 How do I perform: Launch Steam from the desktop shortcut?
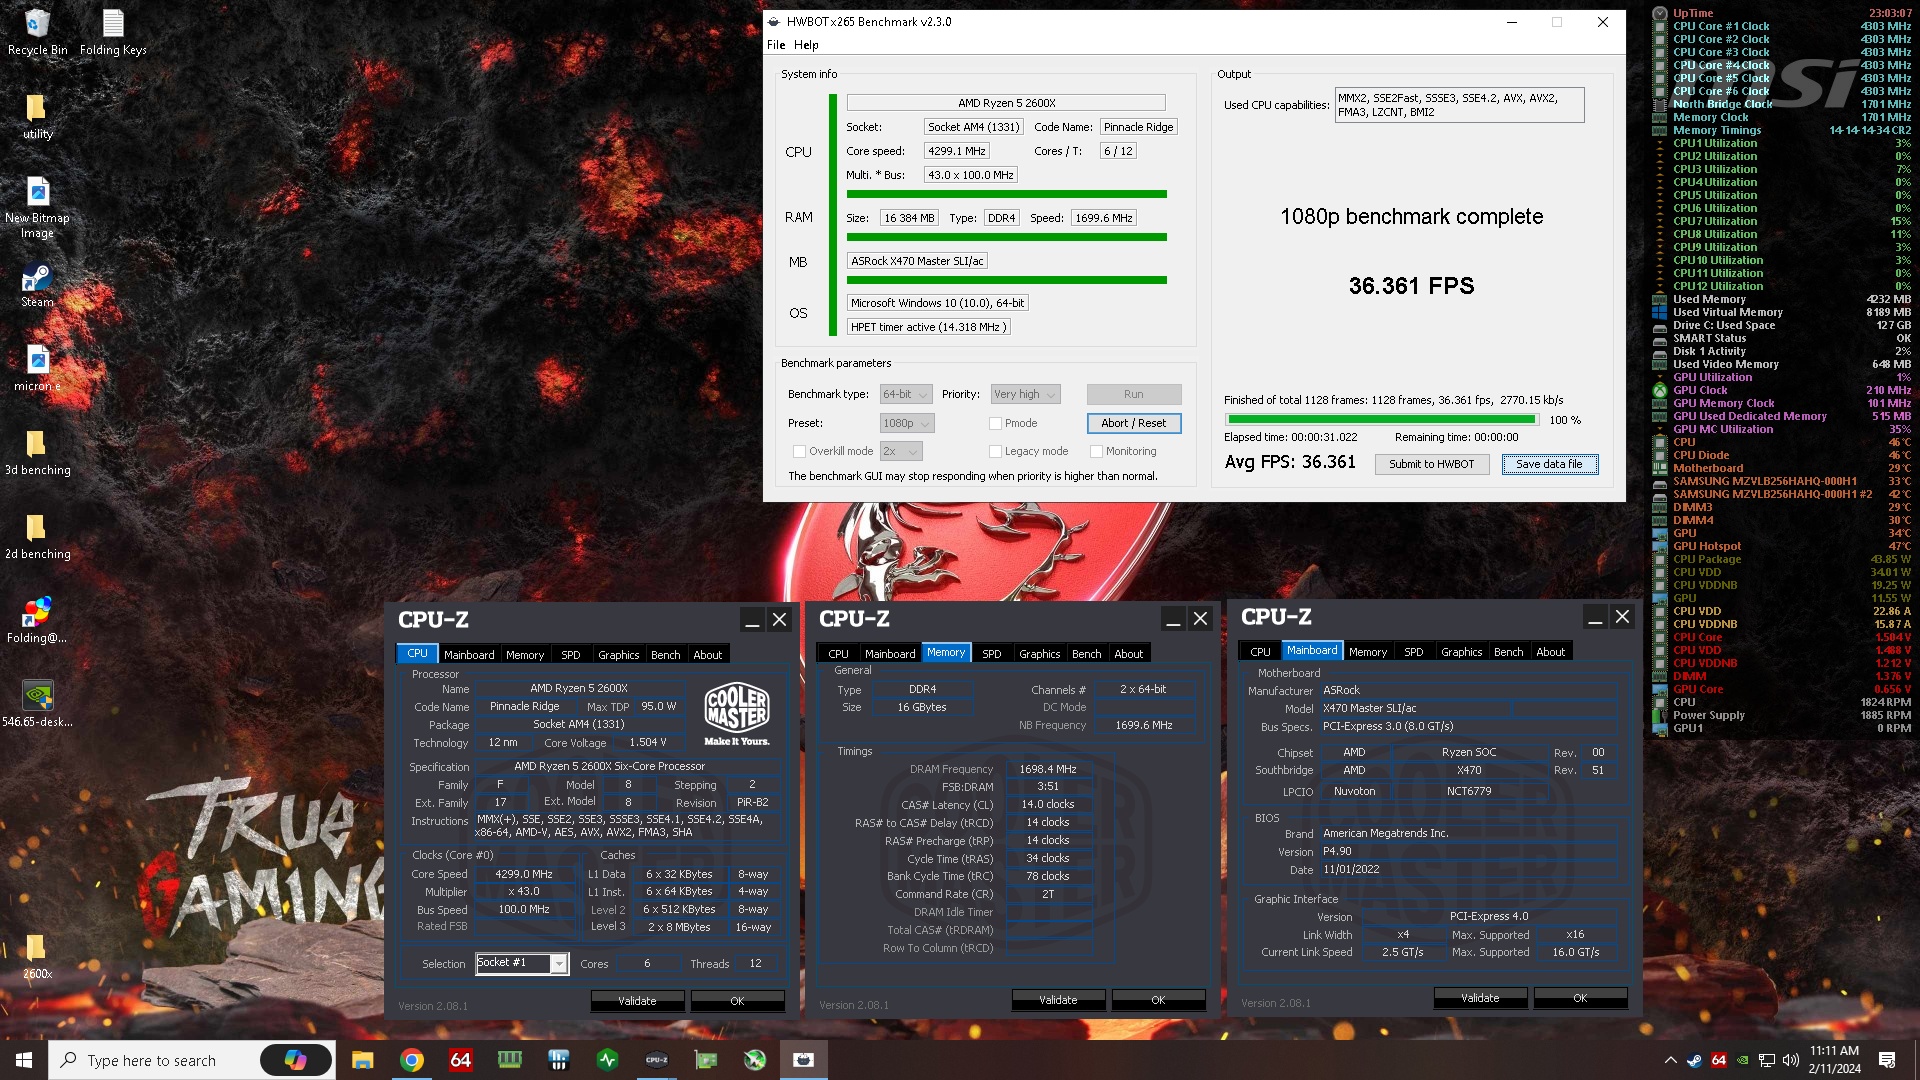(x=37, y=285)
